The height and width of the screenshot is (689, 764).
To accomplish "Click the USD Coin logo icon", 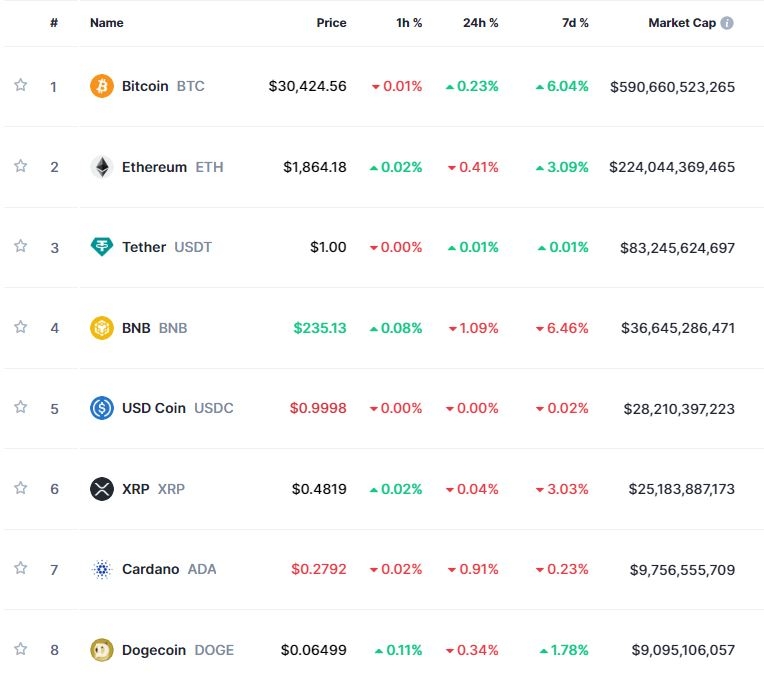I will pos(102,408).
